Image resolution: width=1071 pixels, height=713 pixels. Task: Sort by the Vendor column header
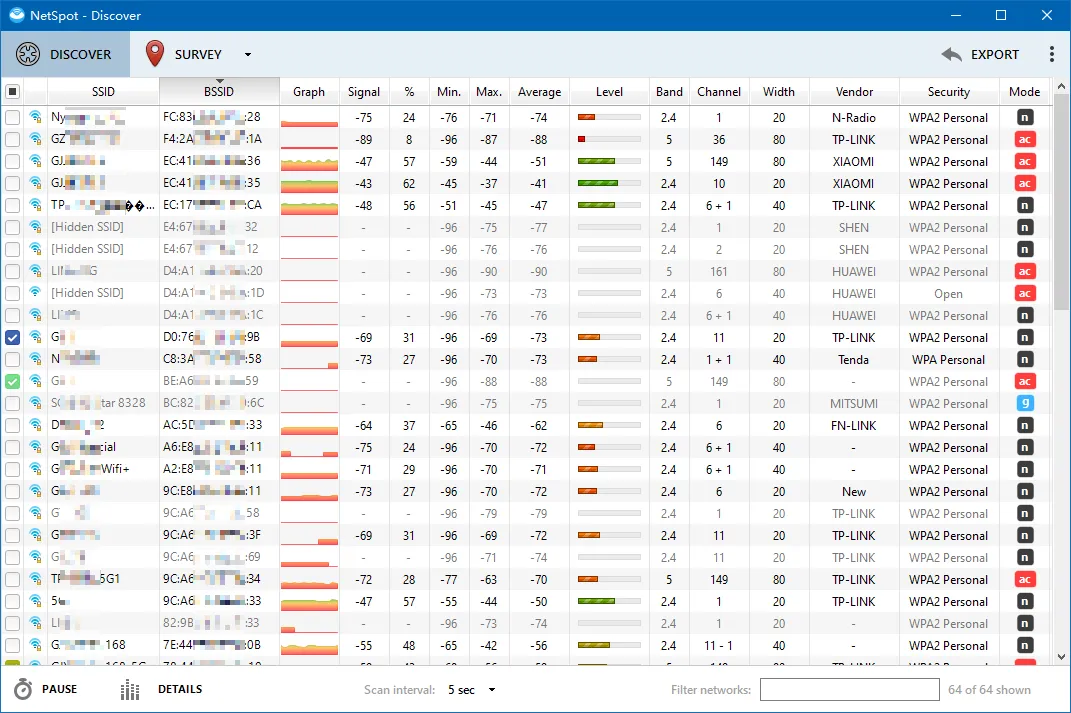(x=854, y=92)
